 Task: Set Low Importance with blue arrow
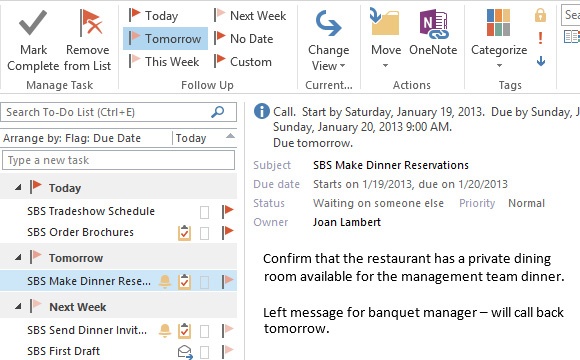click(x=541, y=61)
